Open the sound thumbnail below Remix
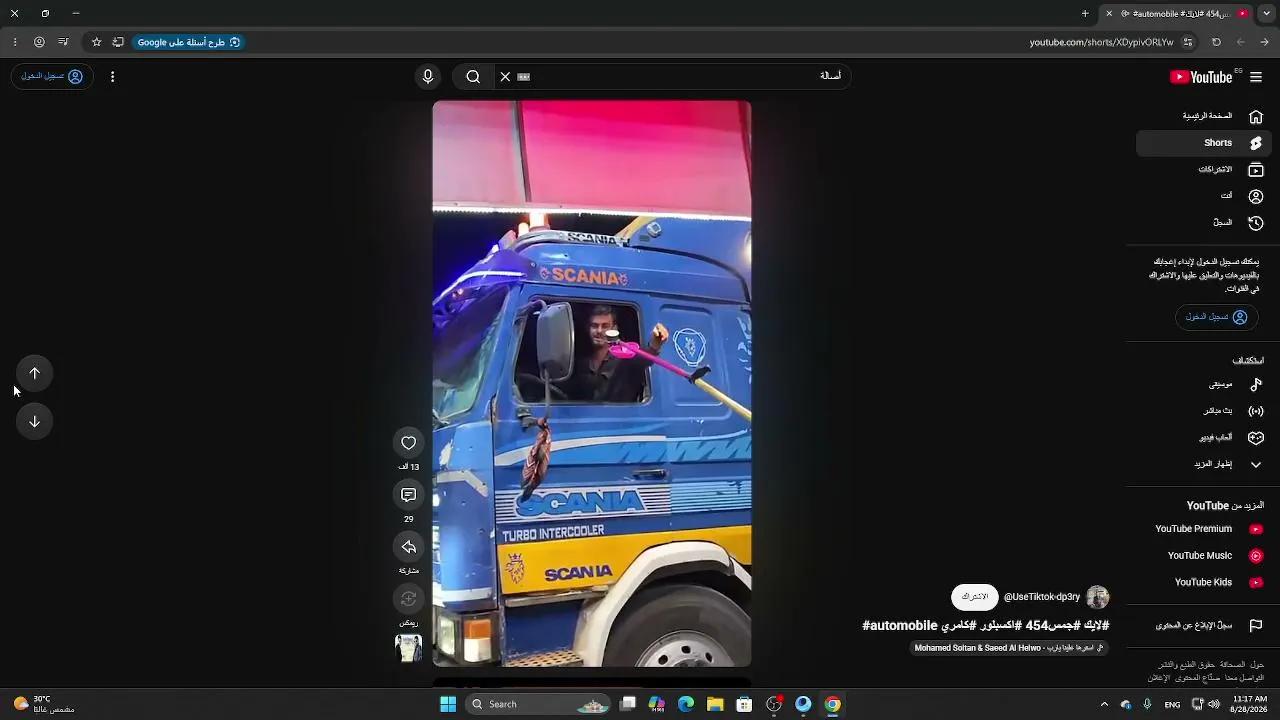 pyautogui.click(x=408, y=648)
